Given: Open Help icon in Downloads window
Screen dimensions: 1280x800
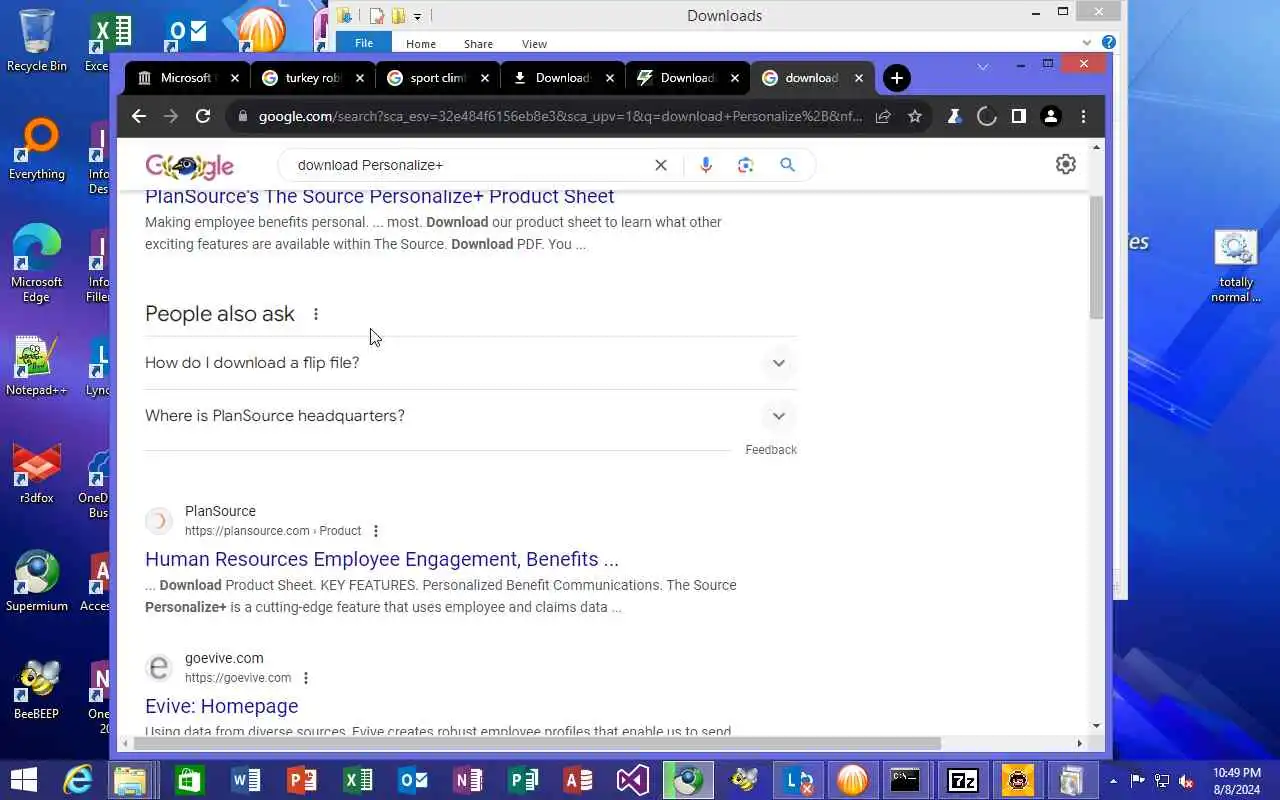Looking at the screenshot, I should tap(1108, 42).
